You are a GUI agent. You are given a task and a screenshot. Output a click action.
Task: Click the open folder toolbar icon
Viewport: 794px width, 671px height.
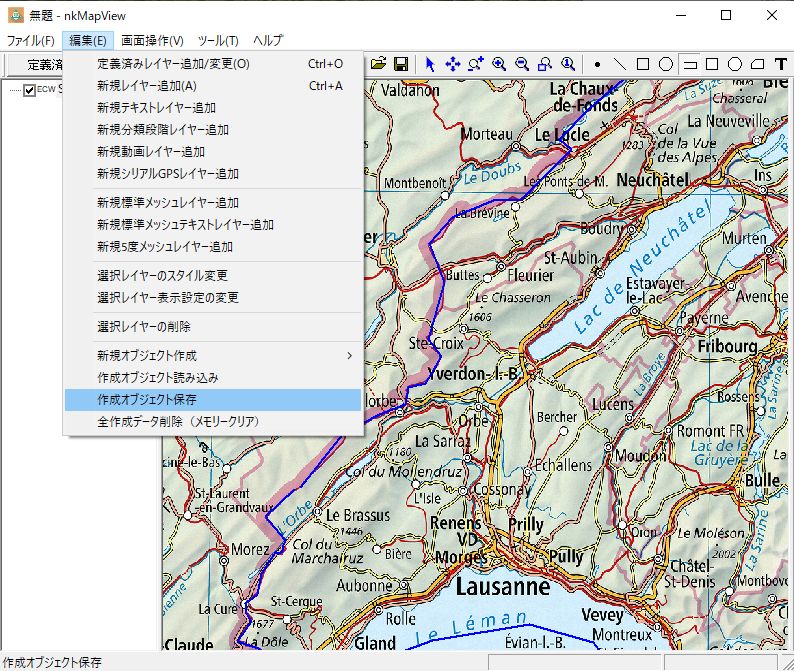pyautogui.click(x=379, y=64)
